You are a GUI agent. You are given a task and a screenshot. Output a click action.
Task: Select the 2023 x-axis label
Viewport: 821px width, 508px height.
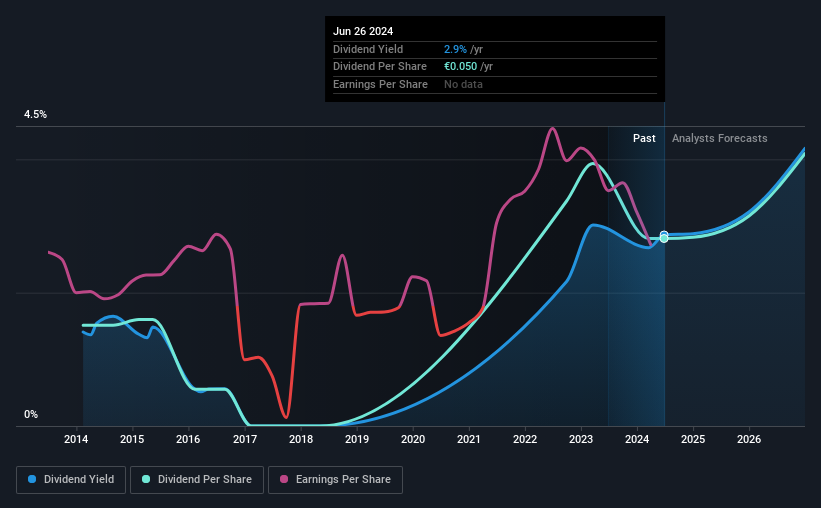point(581,439)
